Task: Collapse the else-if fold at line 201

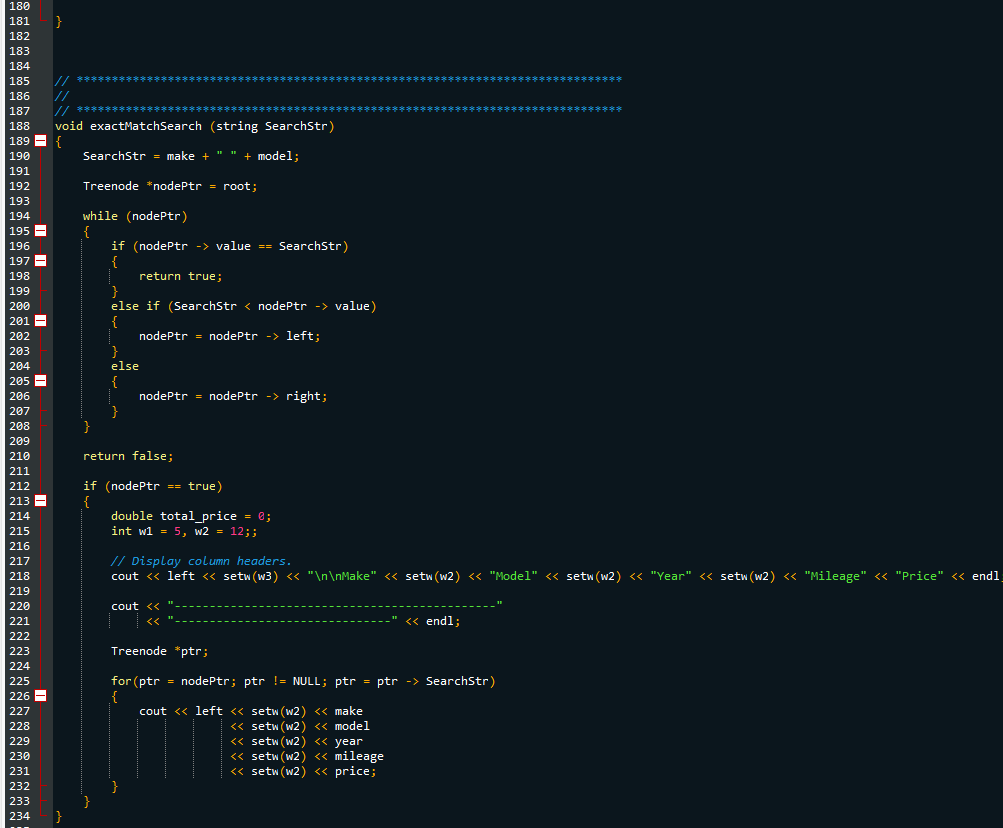Action: [40, 321]
